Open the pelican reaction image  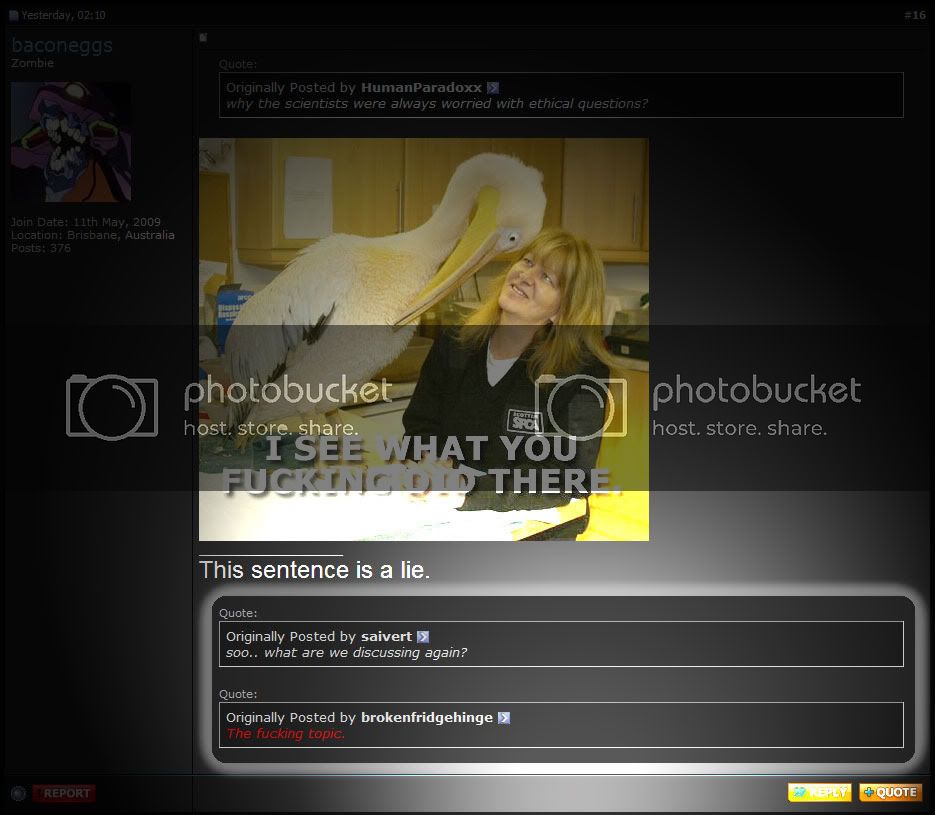tap(424, 340)
